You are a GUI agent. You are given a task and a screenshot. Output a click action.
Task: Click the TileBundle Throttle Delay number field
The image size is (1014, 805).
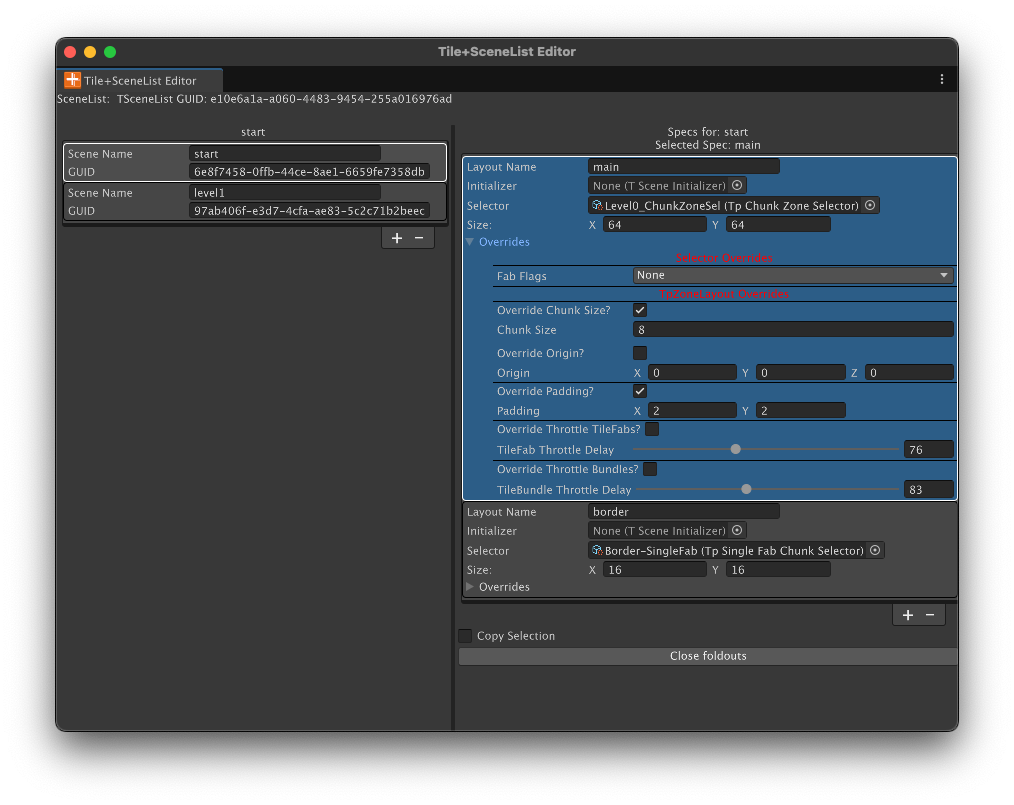click(x=929, y=489)
